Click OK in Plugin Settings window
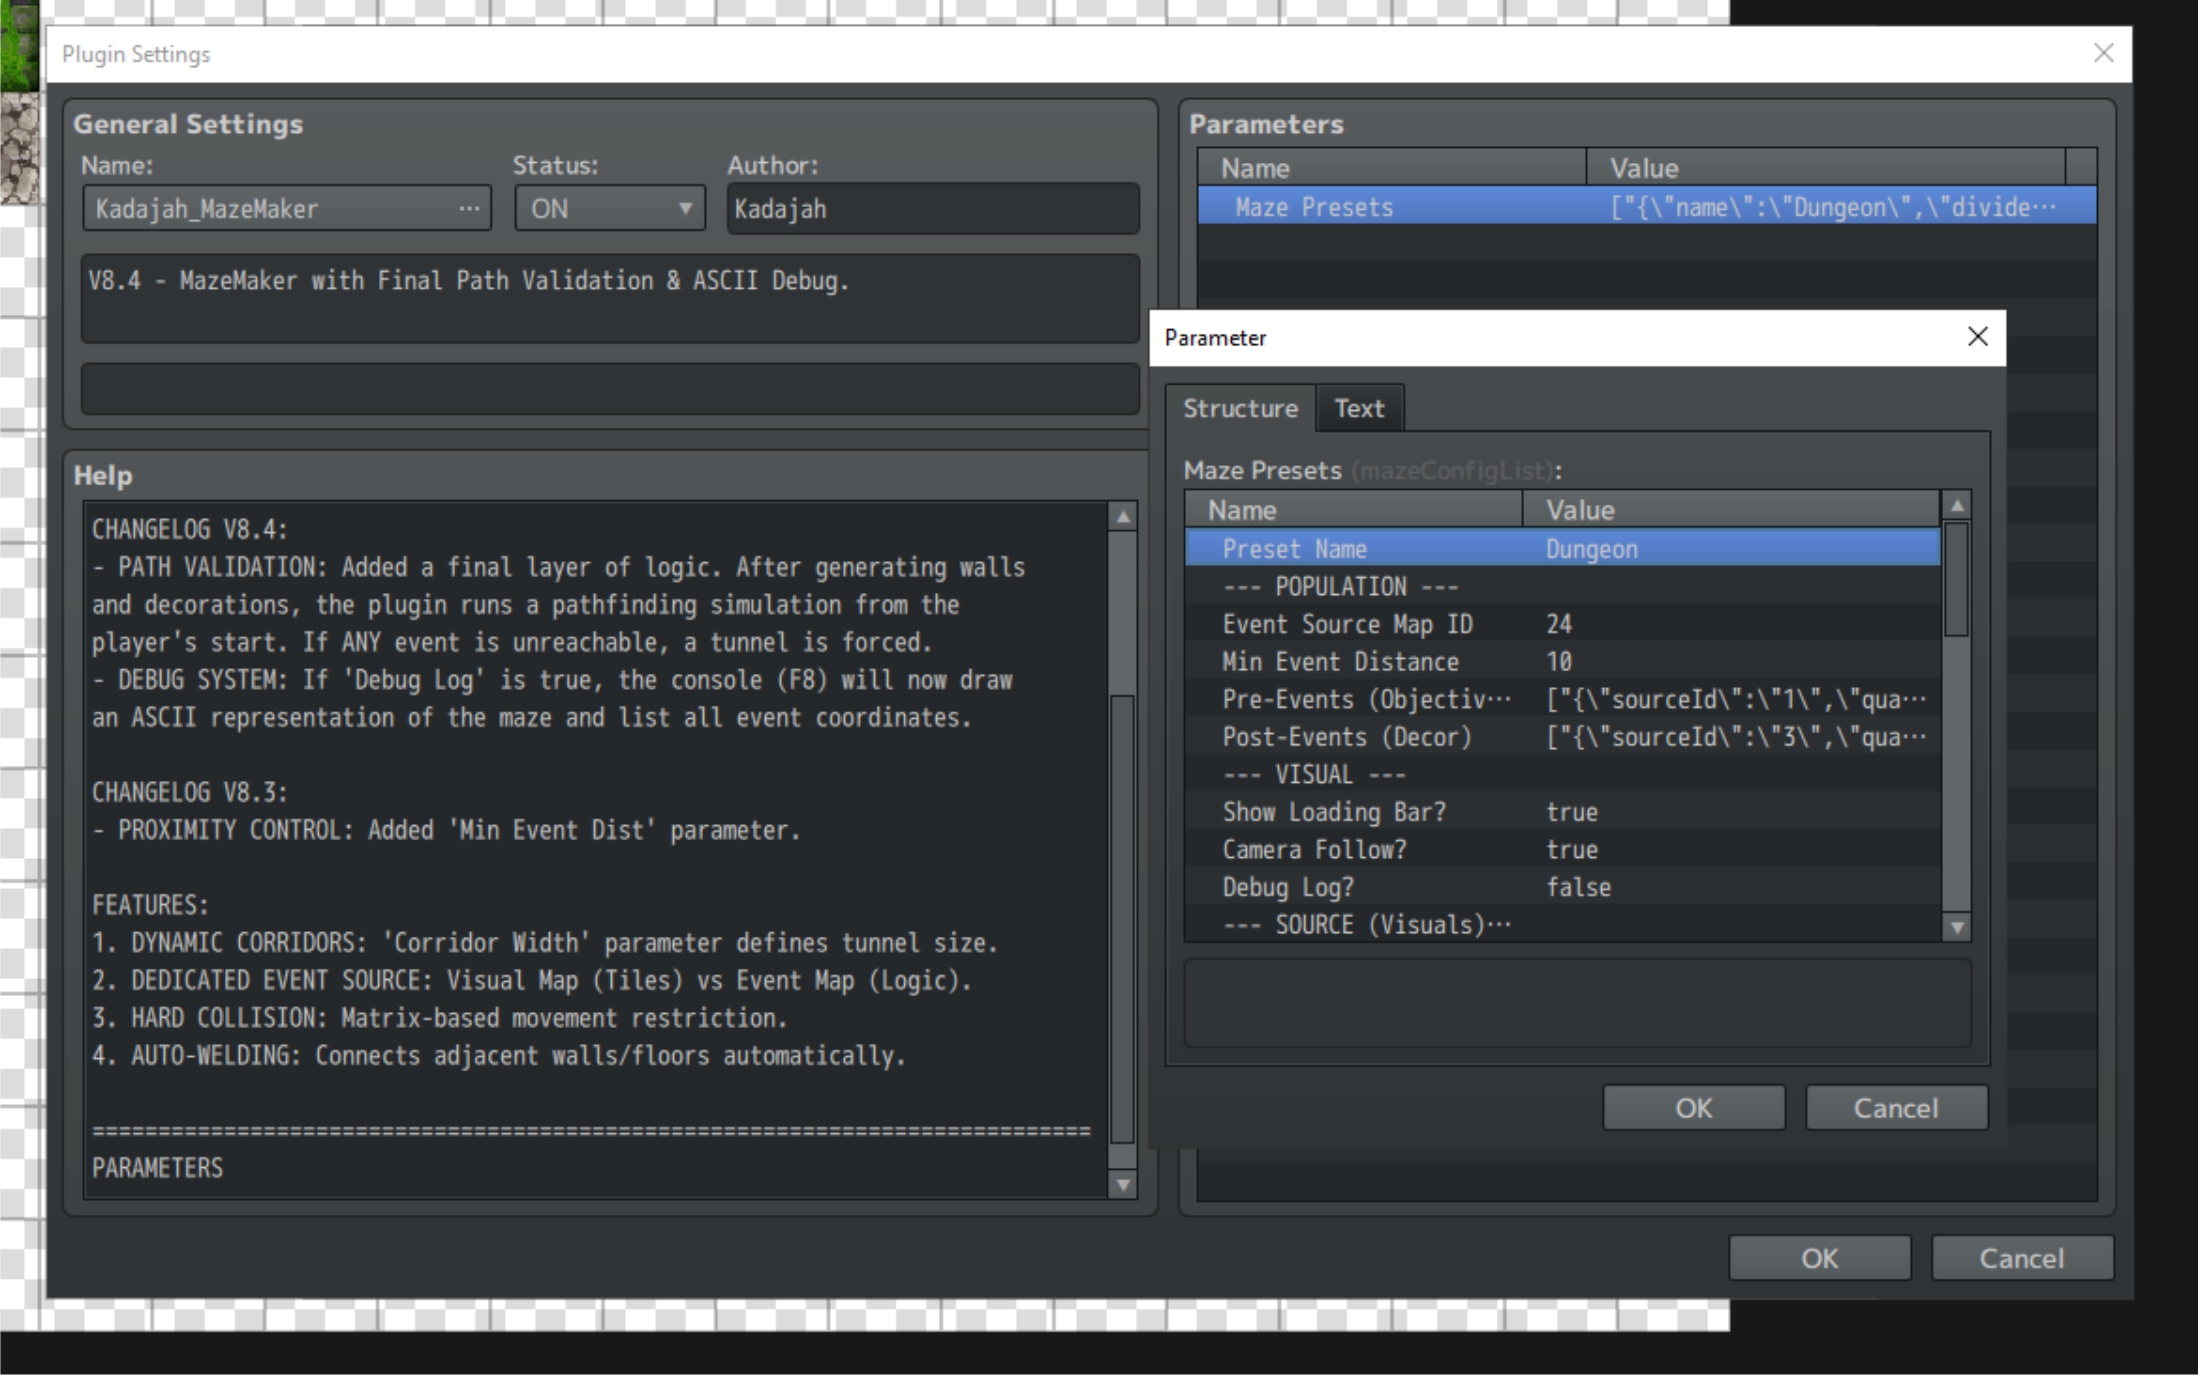The image size is (2198, 1375). tap(1819, 1258)
